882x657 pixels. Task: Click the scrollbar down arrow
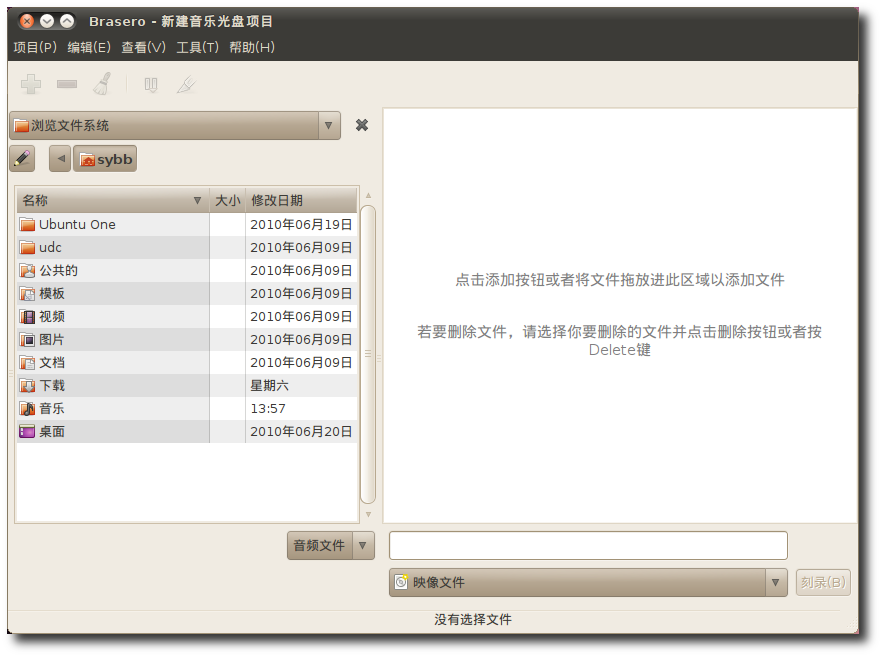[368, 514]
